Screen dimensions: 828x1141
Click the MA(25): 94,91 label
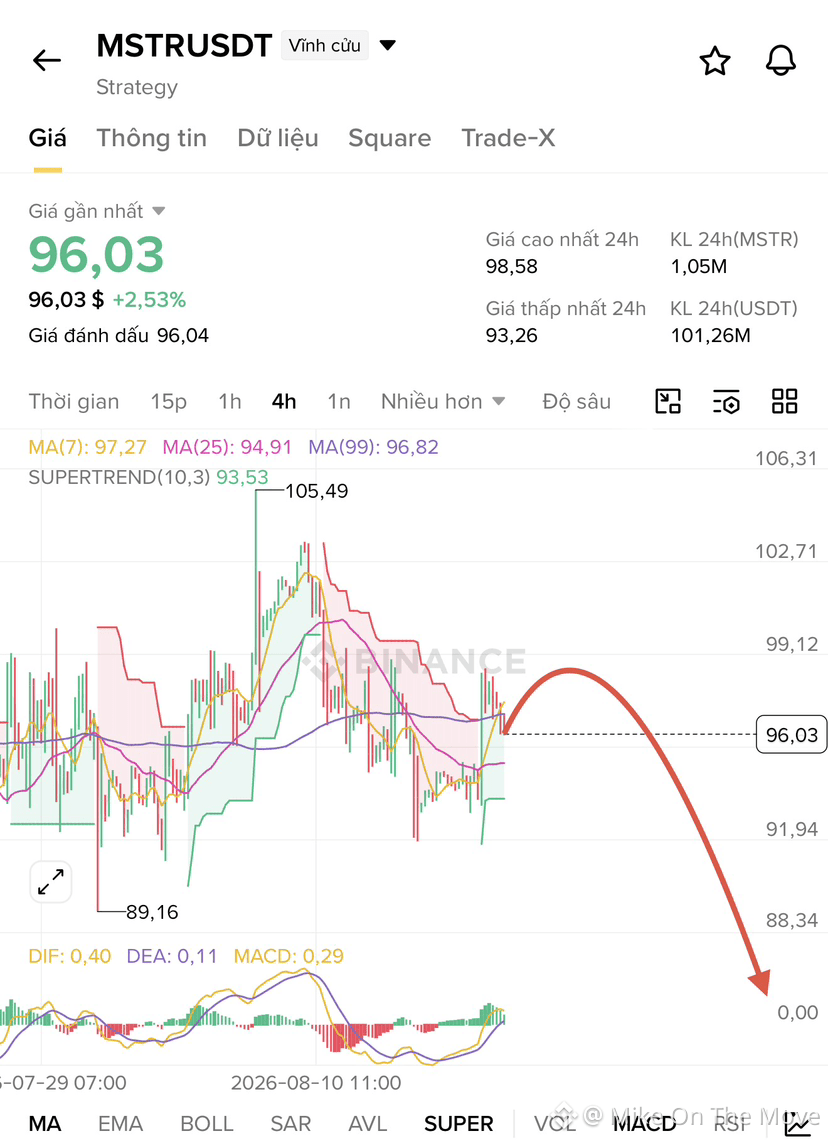227,446
